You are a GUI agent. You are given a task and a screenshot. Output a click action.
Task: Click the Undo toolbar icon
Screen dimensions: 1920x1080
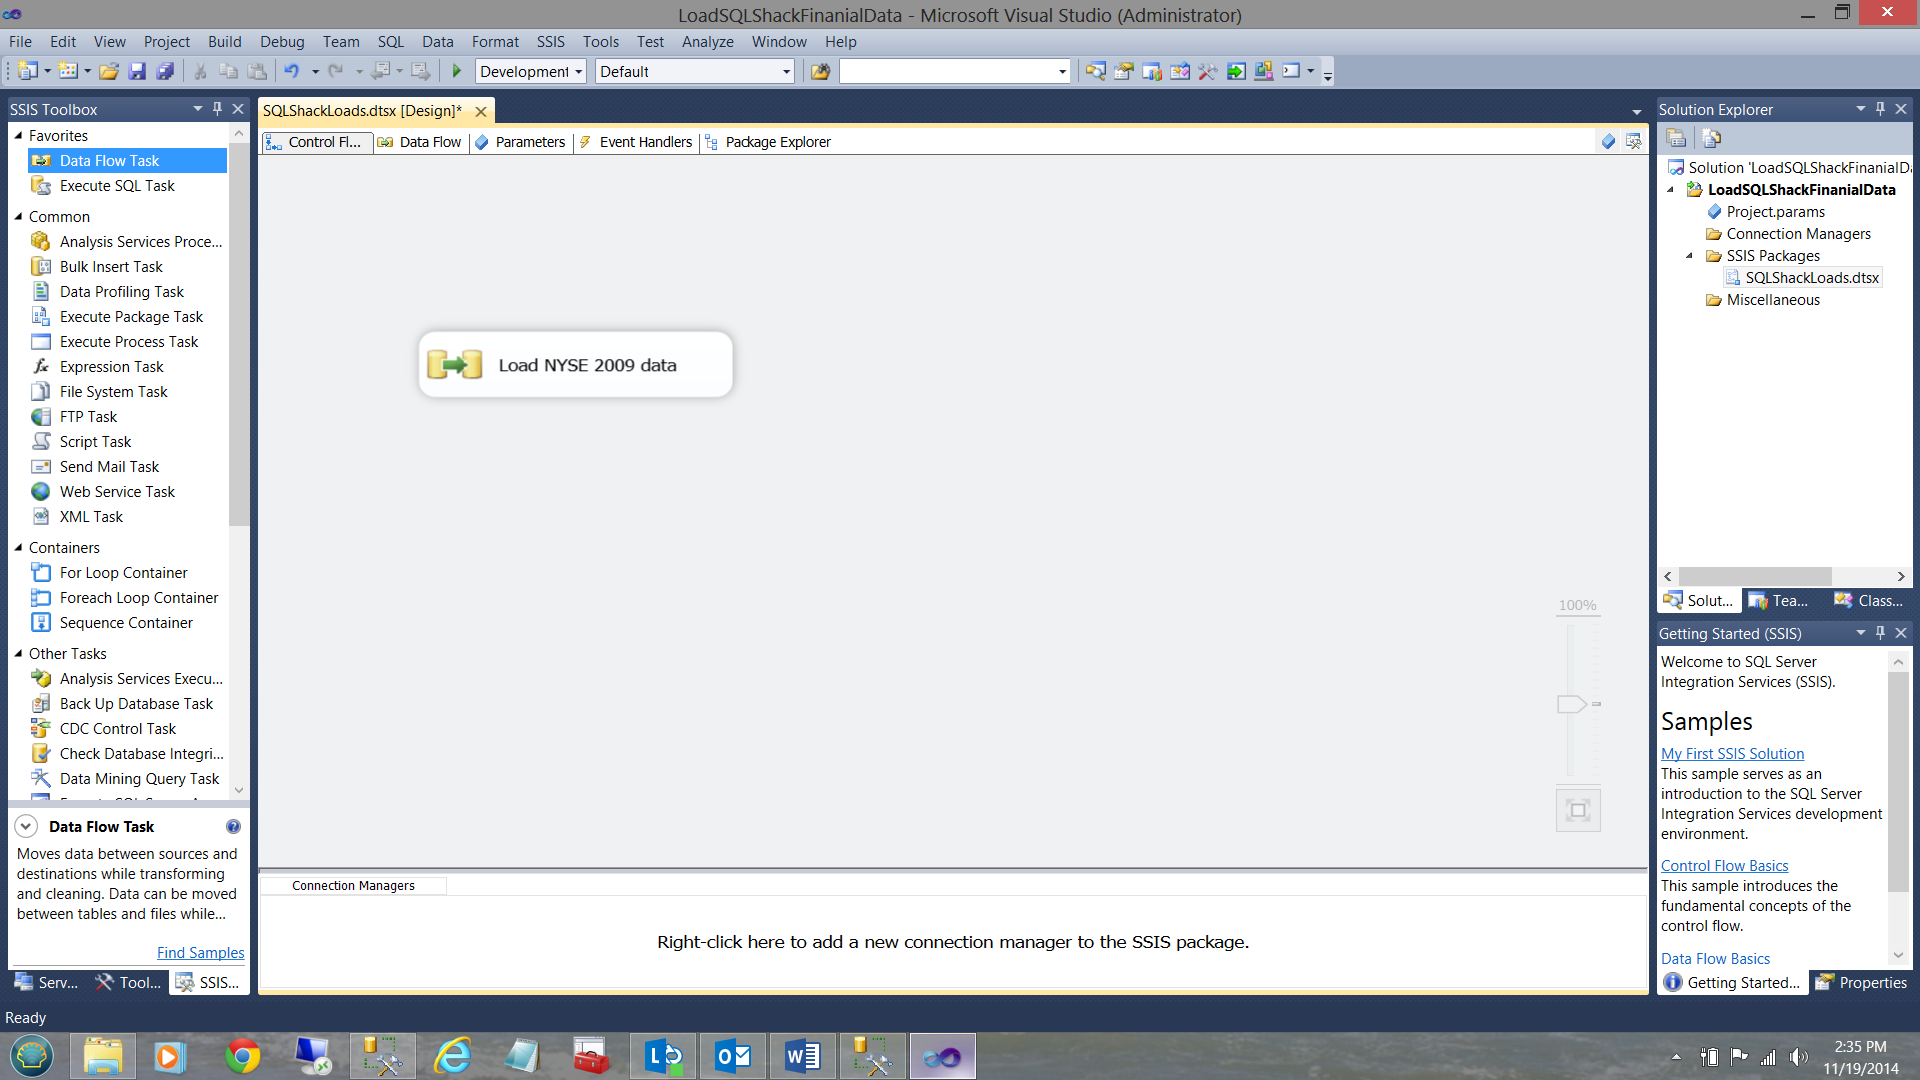291,71
